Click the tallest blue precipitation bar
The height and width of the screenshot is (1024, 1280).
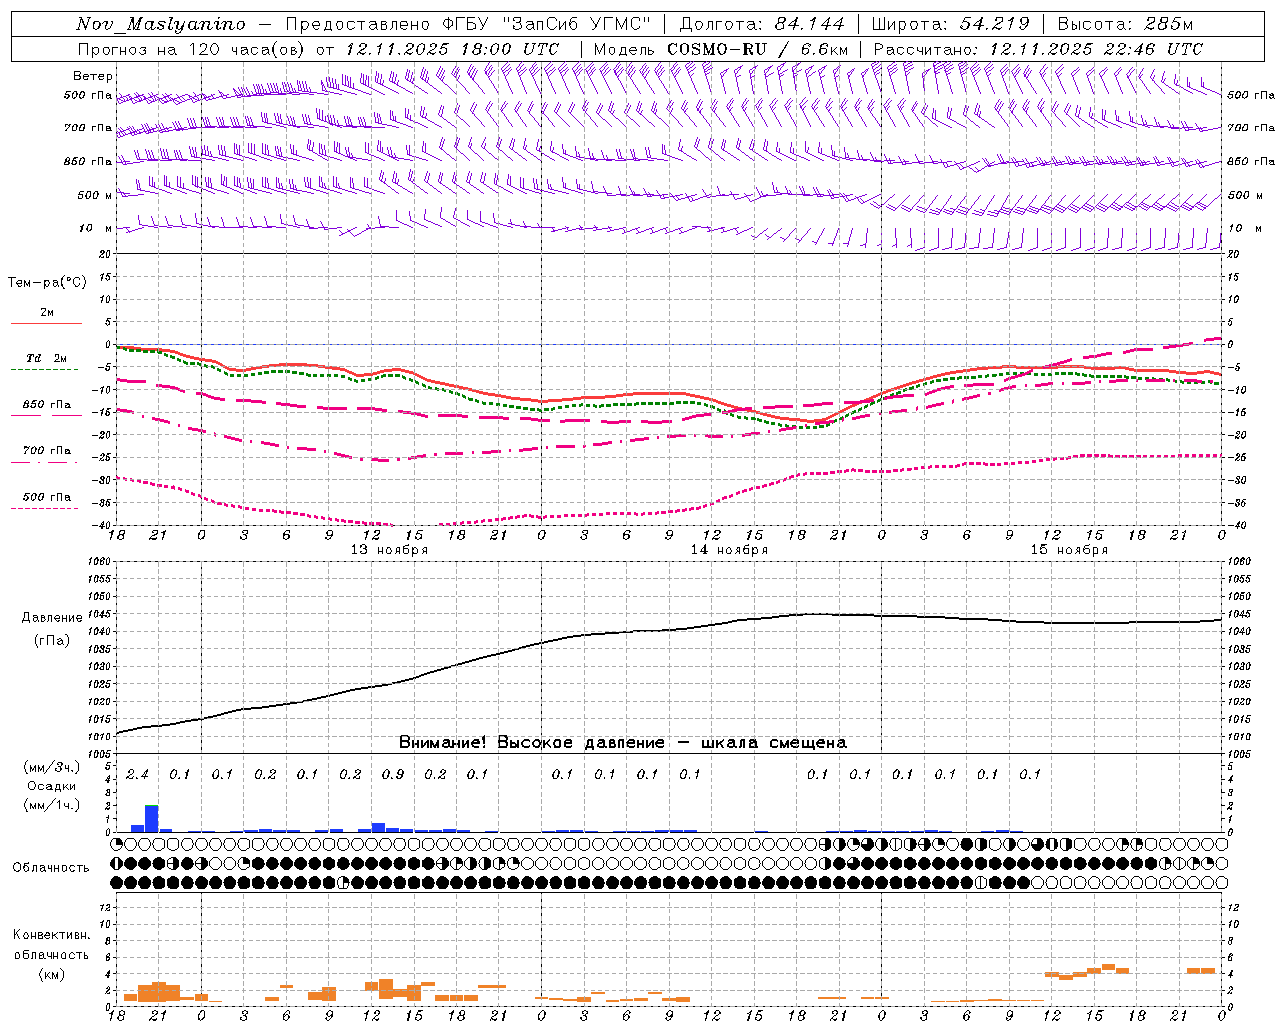(152, 818)
